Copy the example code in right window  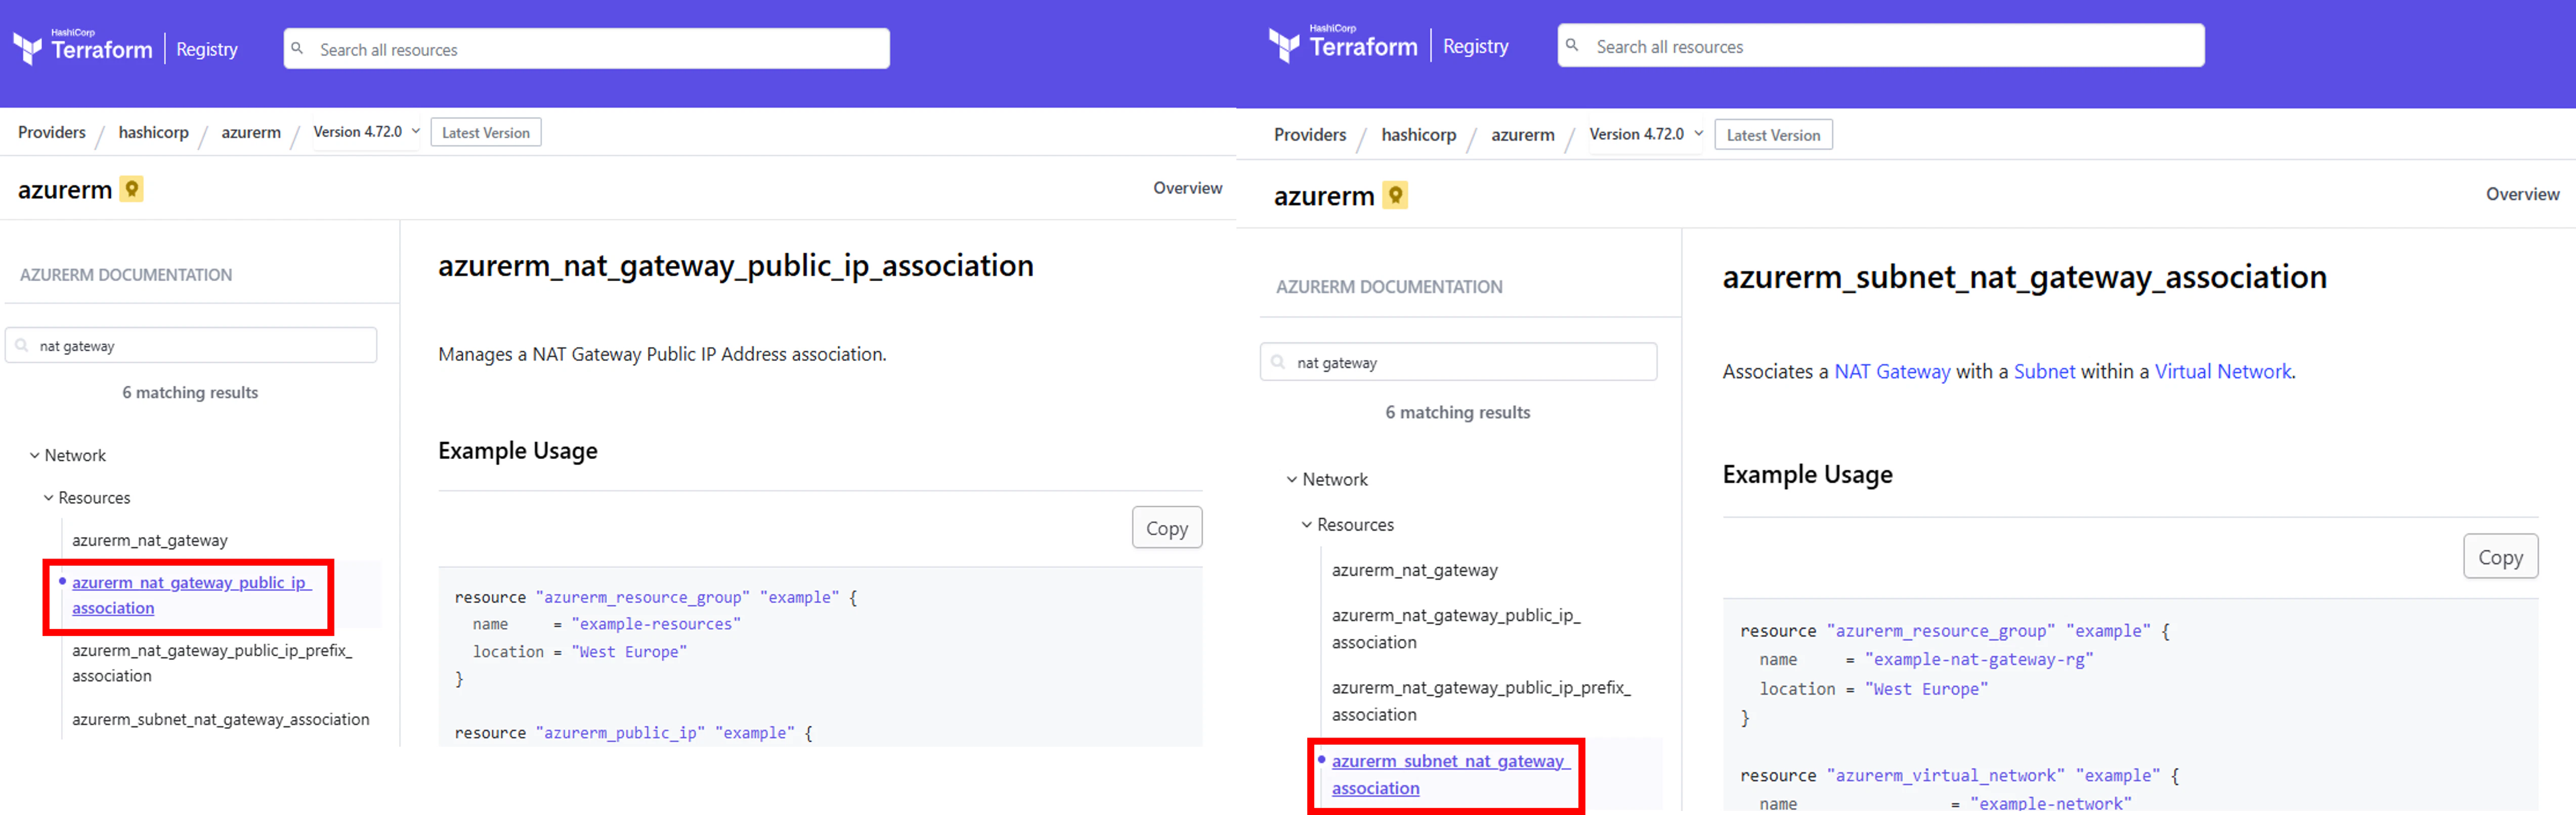pos(2500,556)
